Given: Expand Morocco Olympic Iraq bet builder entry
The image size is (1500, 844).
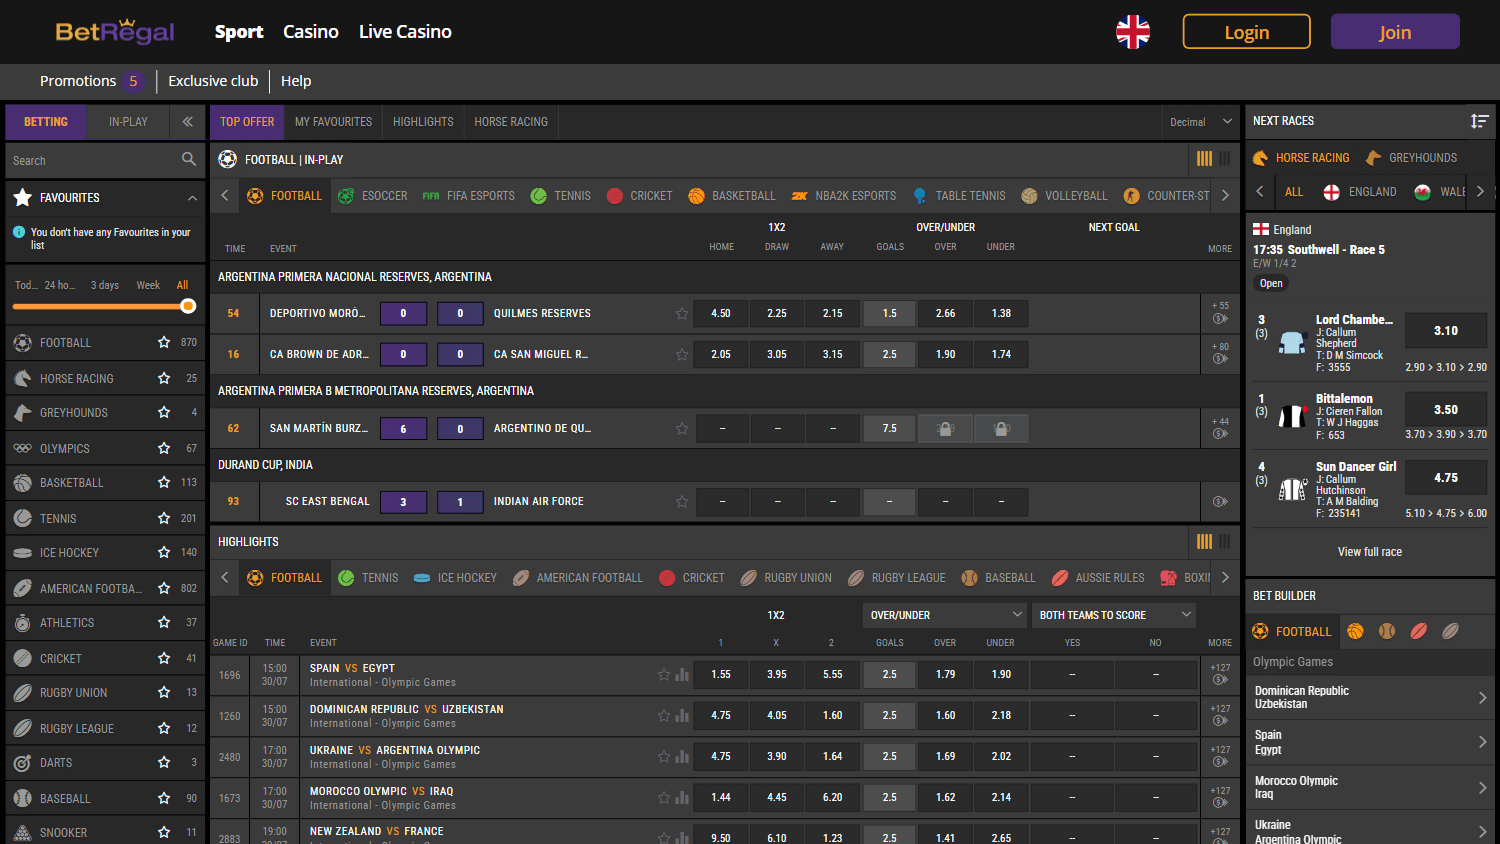Looking at the screenshot, I should [x=1371, y=787].
